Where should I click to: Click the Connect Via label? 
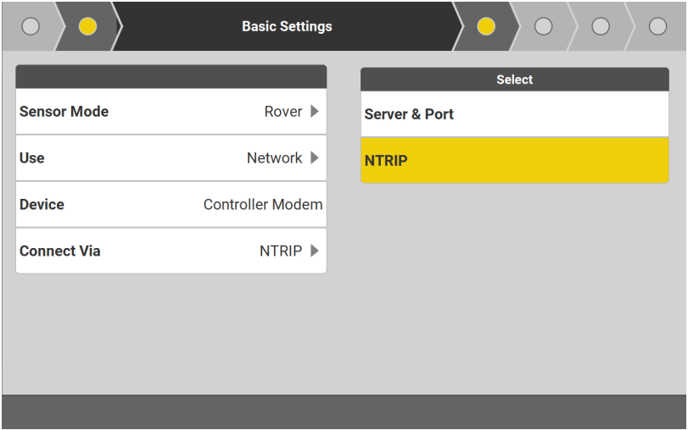(x=60, y=251)
